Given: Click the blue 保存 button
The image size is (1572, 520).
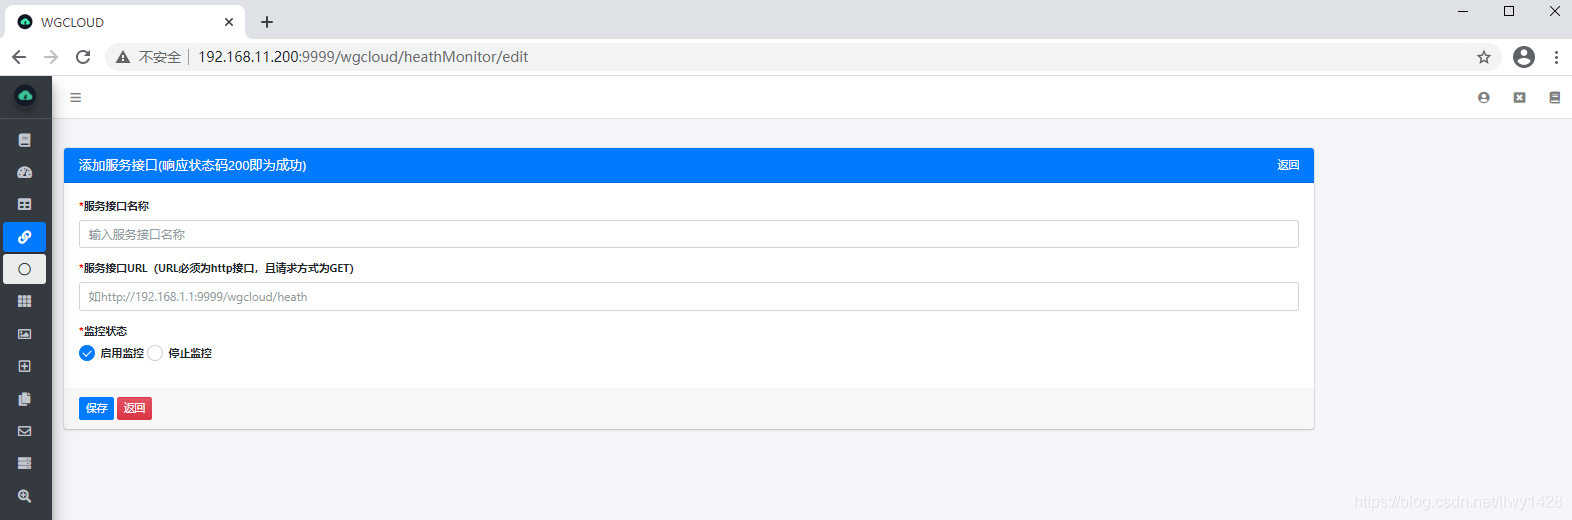Looking at the screenshot, I should pyautogui.click(x=96, y=408).
